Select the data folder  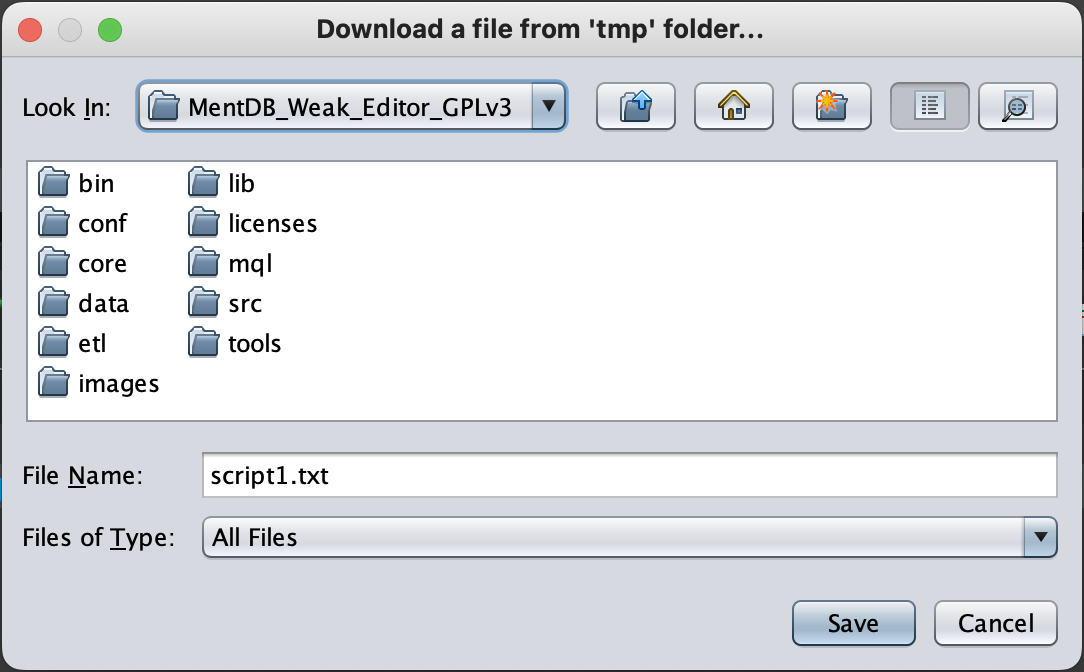pyautogui.click(x=103, y=304)
